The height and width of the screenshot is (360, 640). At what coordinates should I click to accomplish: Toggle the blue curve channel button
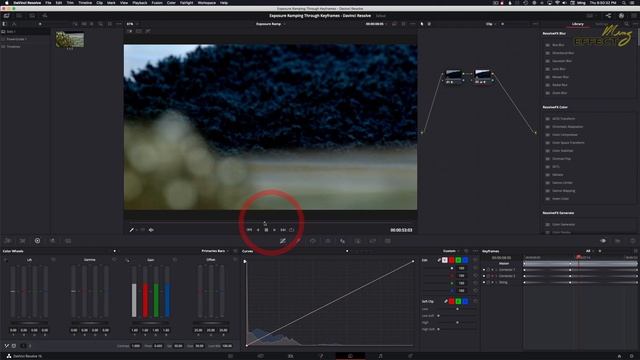465,260
